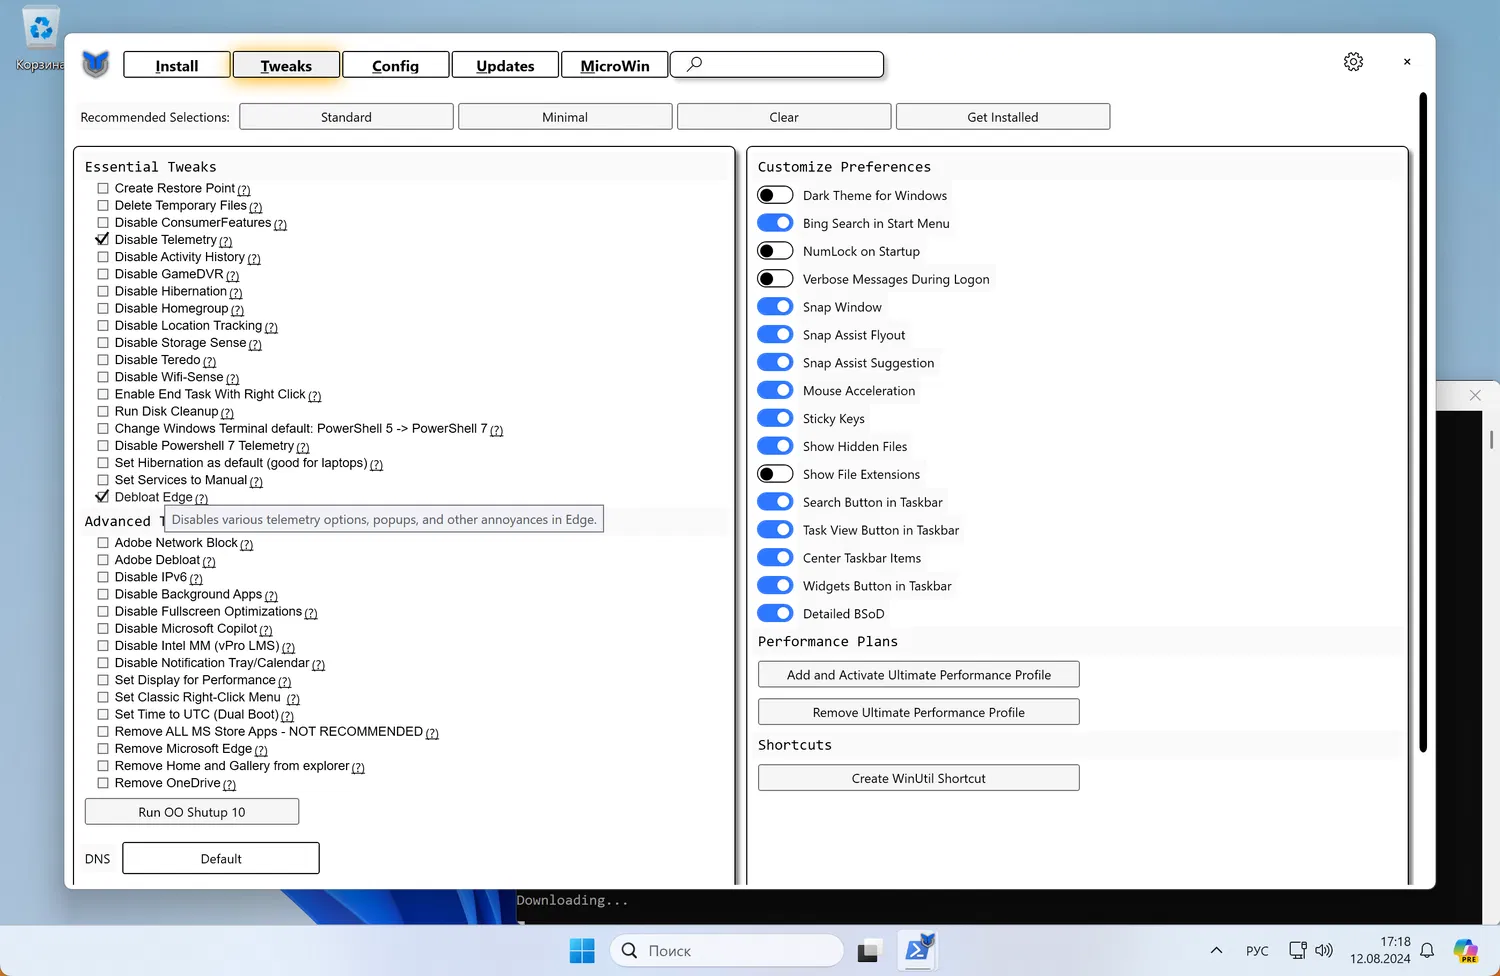Click the Get Installed button

(1003, 117)
